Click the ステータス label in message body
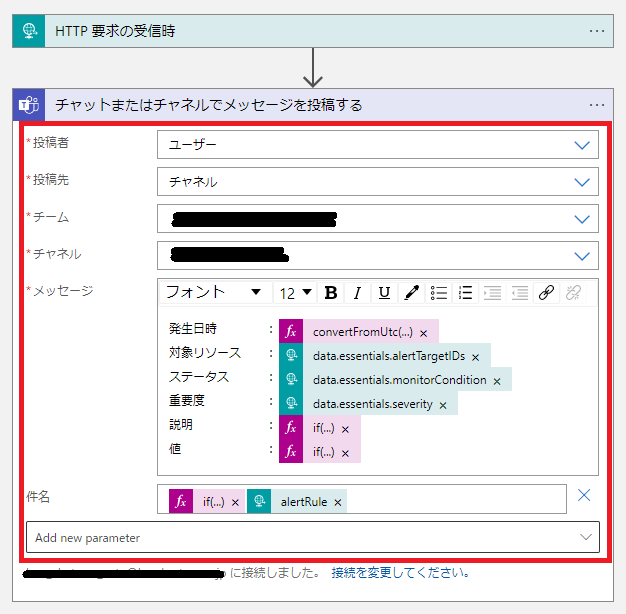626x614 pixels. (x=199, y=376)
